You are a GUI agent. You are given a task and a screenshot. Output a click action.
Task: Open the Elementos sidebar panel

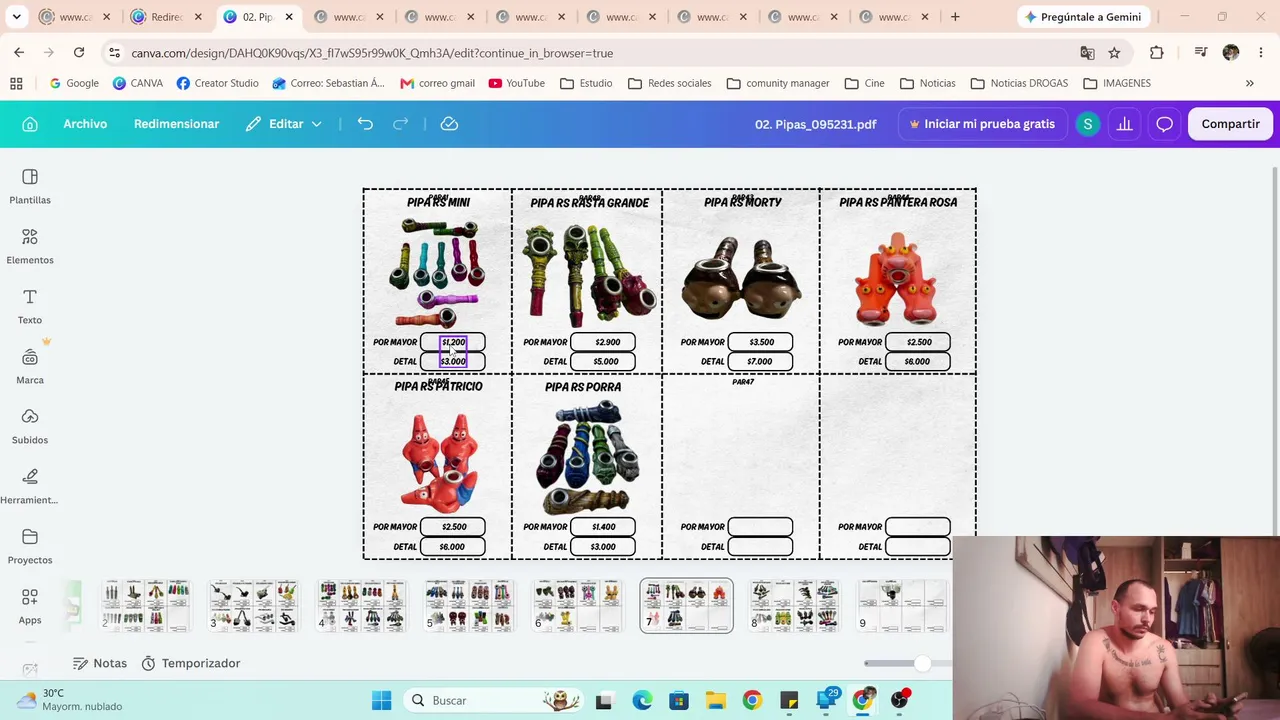click(x=30, y=246)
